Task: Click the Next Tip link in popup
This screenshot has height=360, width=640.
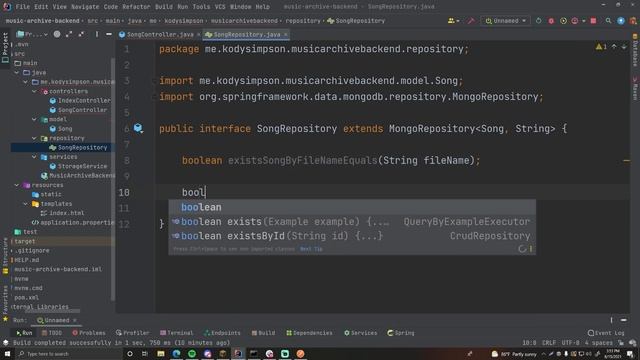Action: pos(311,249)
